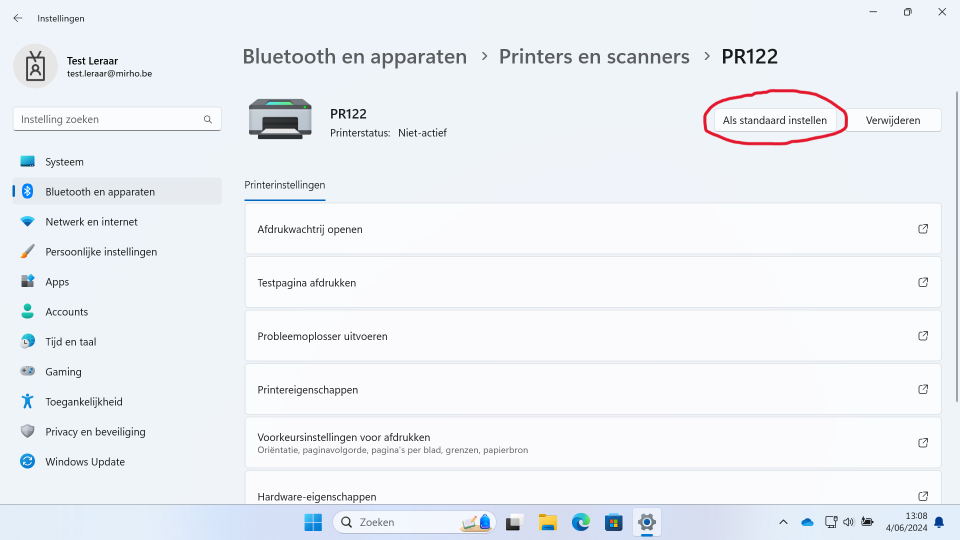Screen dimensions: 960x540
Task: Open Microsoft Edge from the taskbar
Action: (x=581, y=522)
